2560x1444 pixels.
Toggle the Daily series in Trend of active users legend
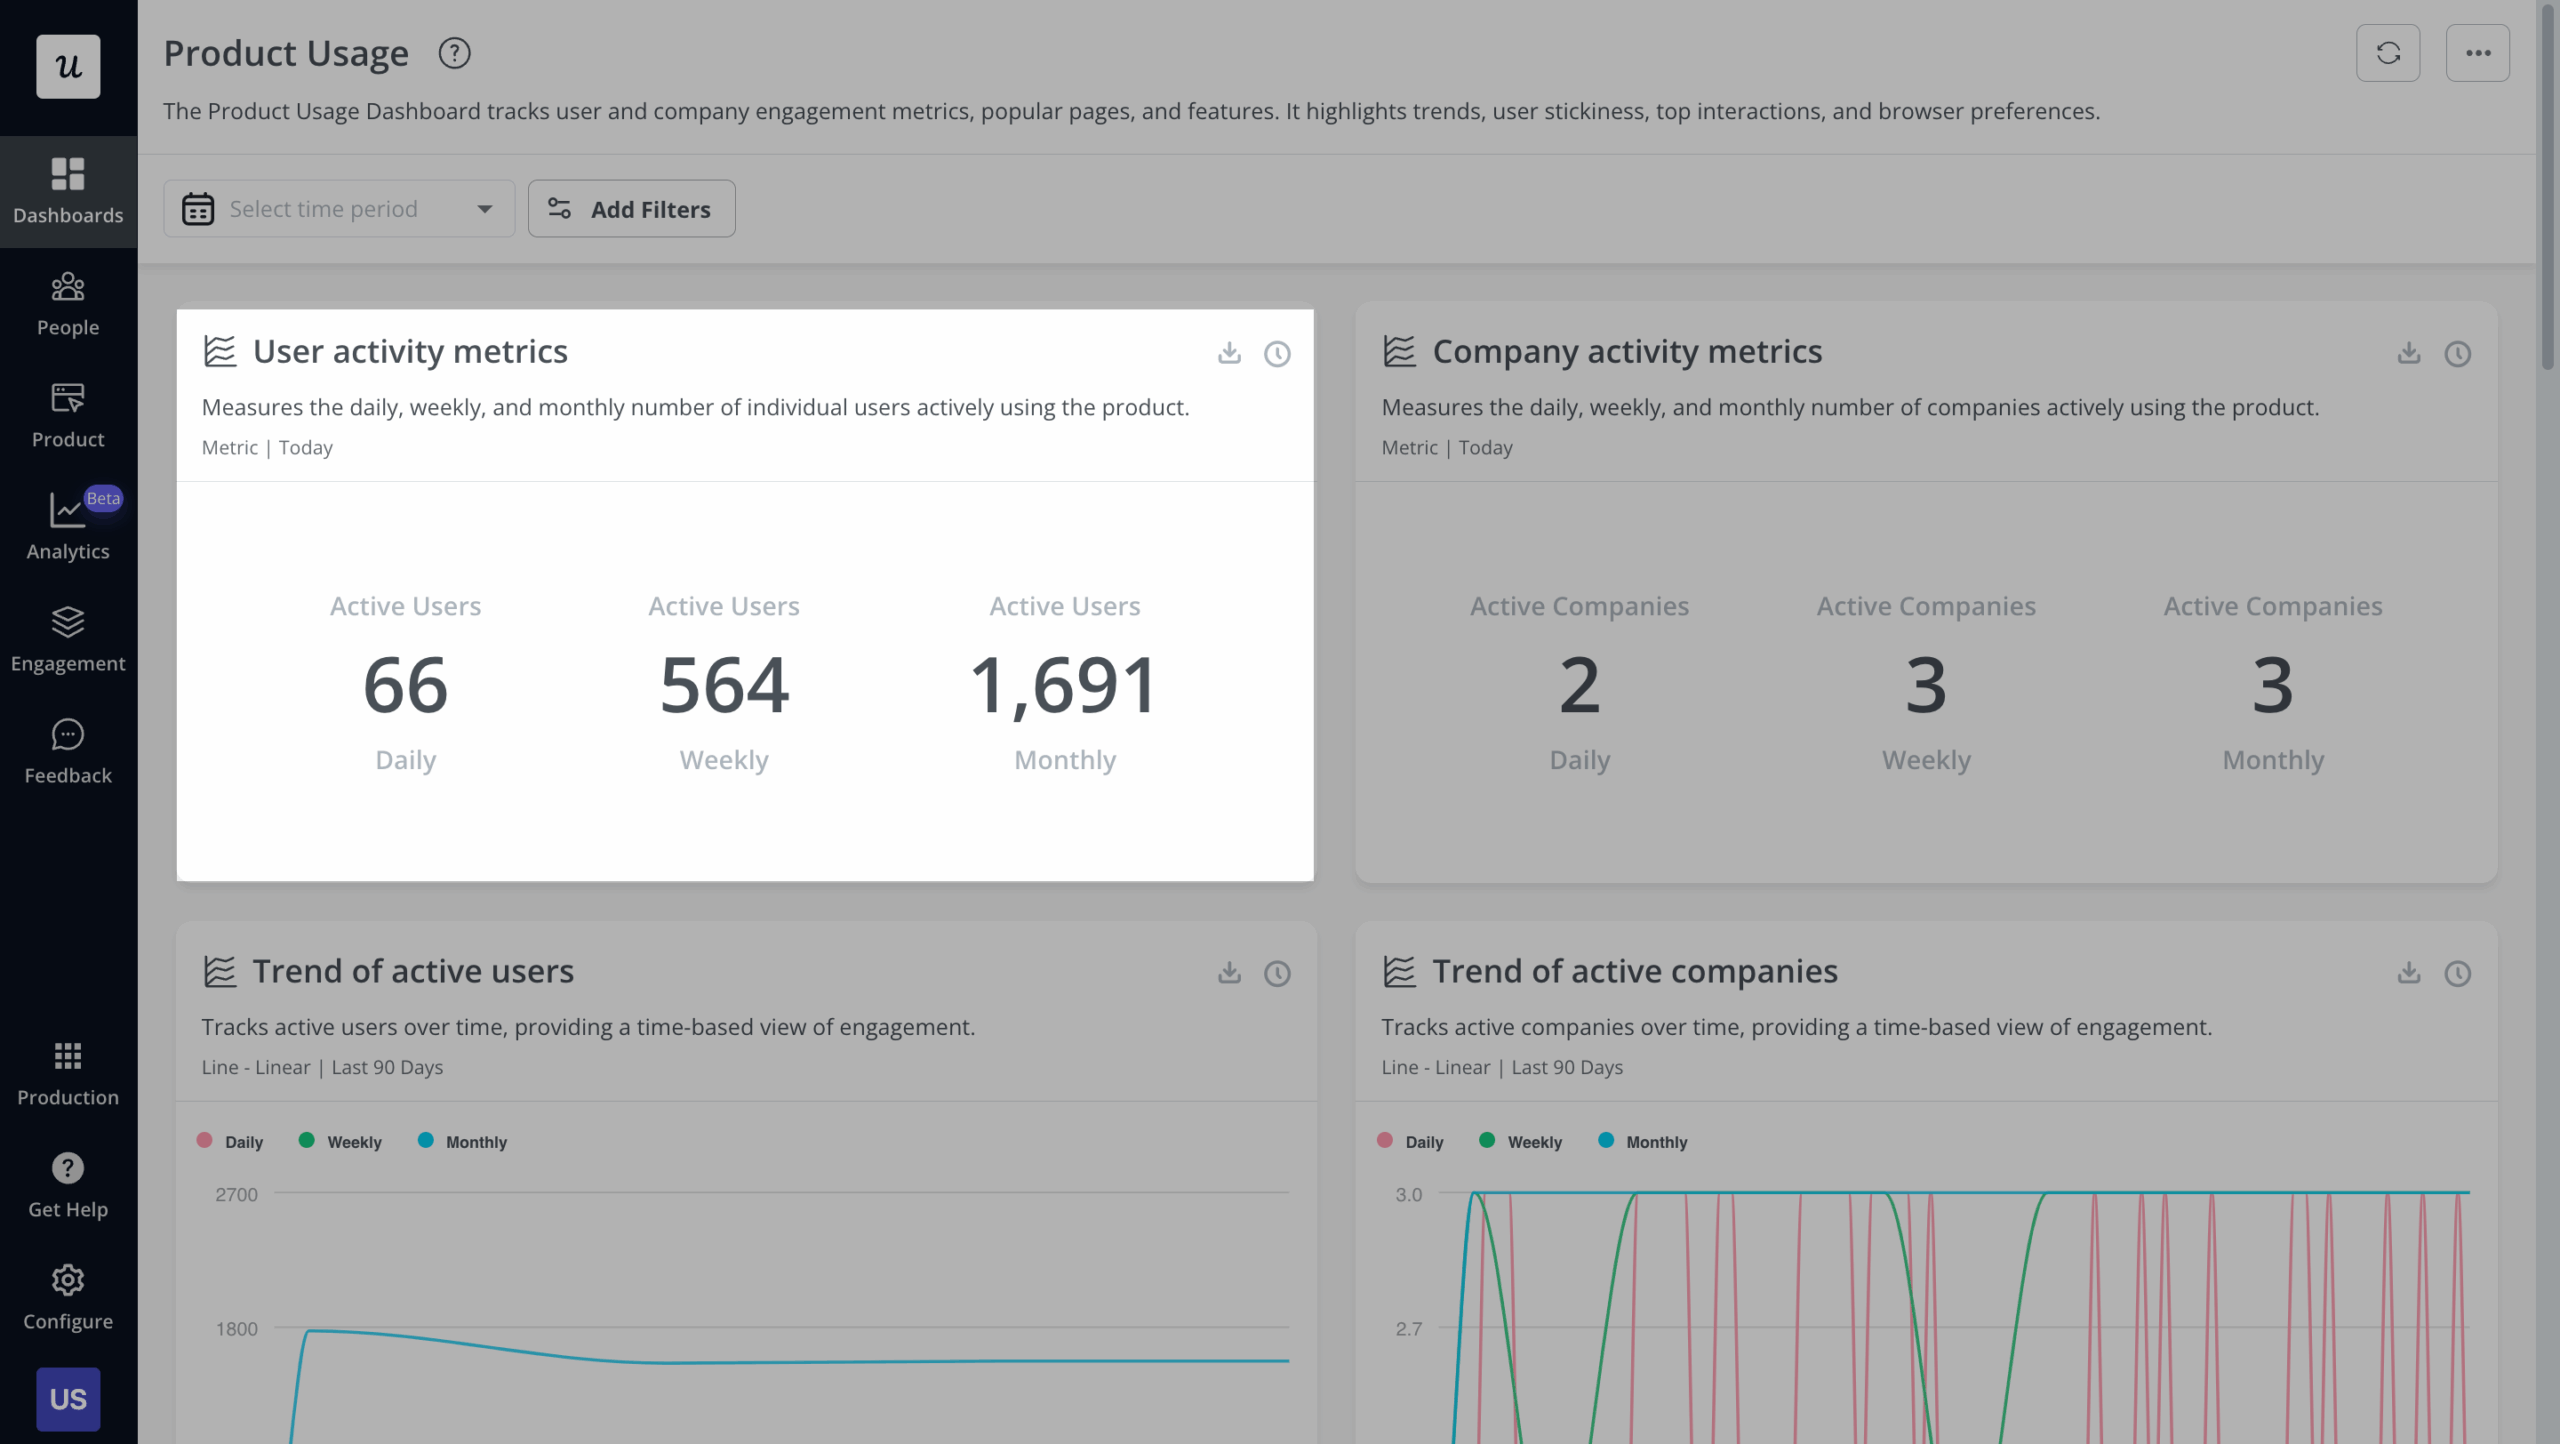(230, 1141)
